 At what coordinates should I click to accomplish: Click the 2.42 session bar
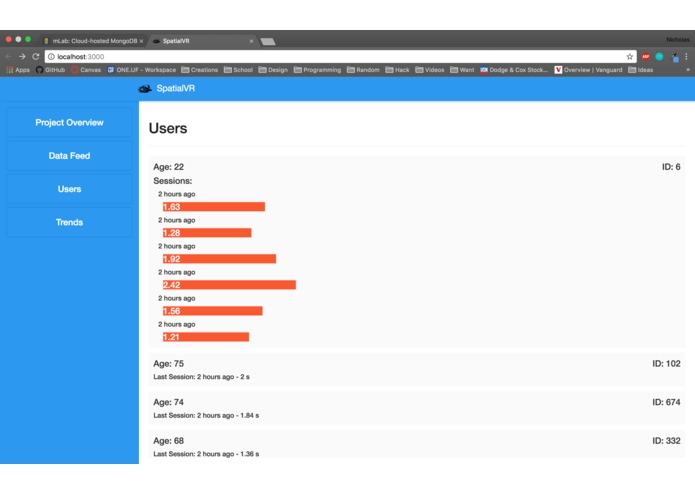[229, 285]
